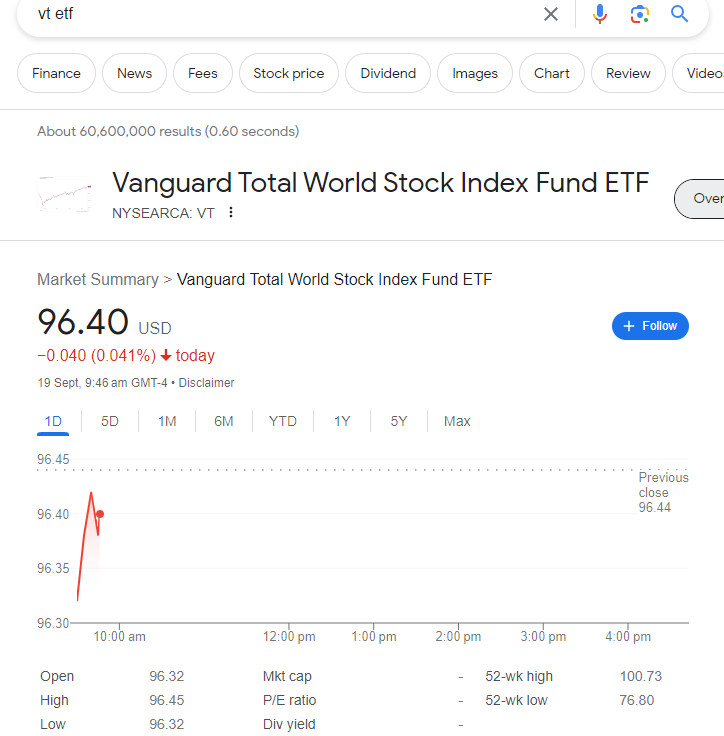This screenshot has width=724, height=736.
Task: Click the red current price marker on chart
Action: [100, 514]
